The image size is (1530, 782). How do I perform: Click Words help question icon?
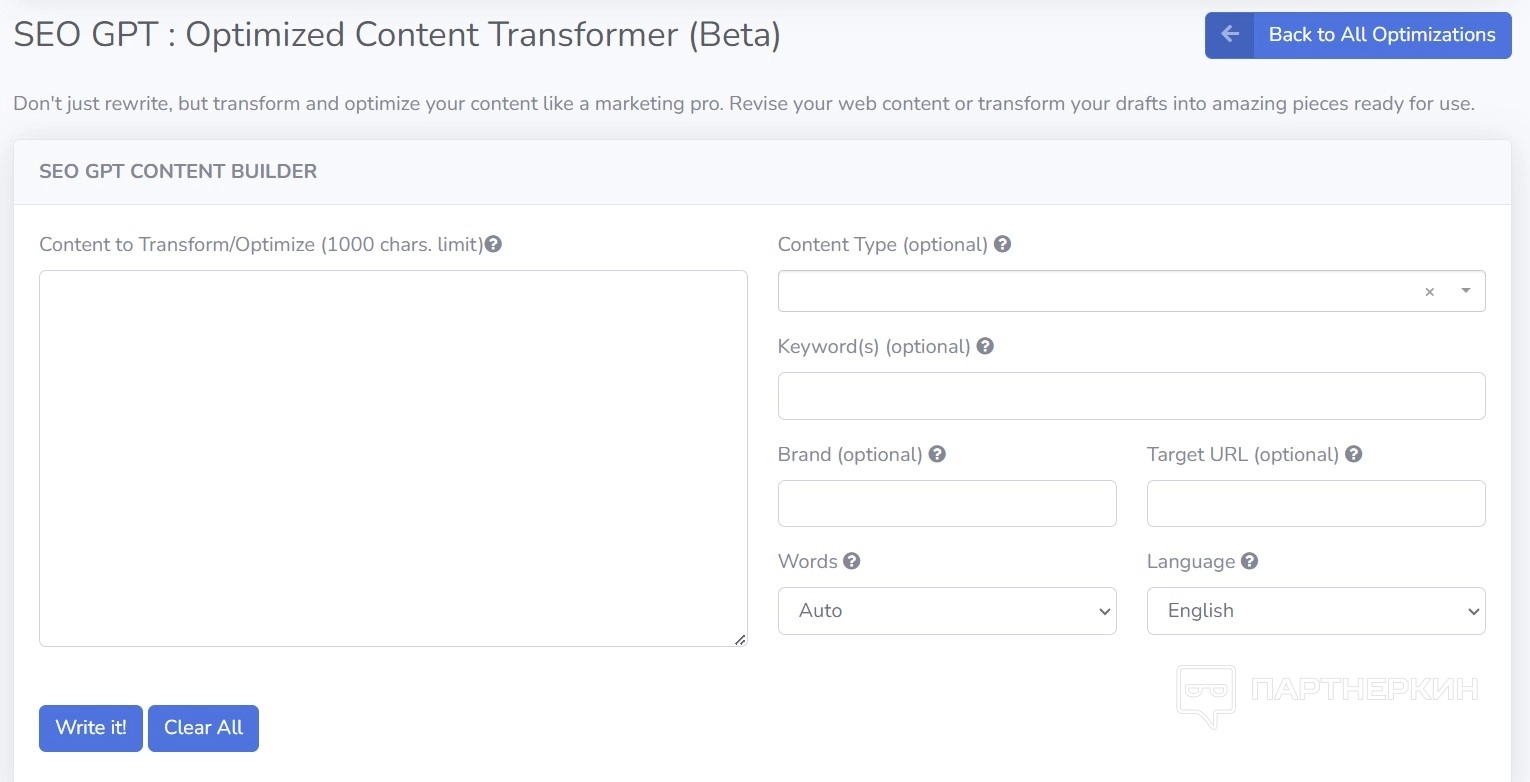click(x=851, y=561)
